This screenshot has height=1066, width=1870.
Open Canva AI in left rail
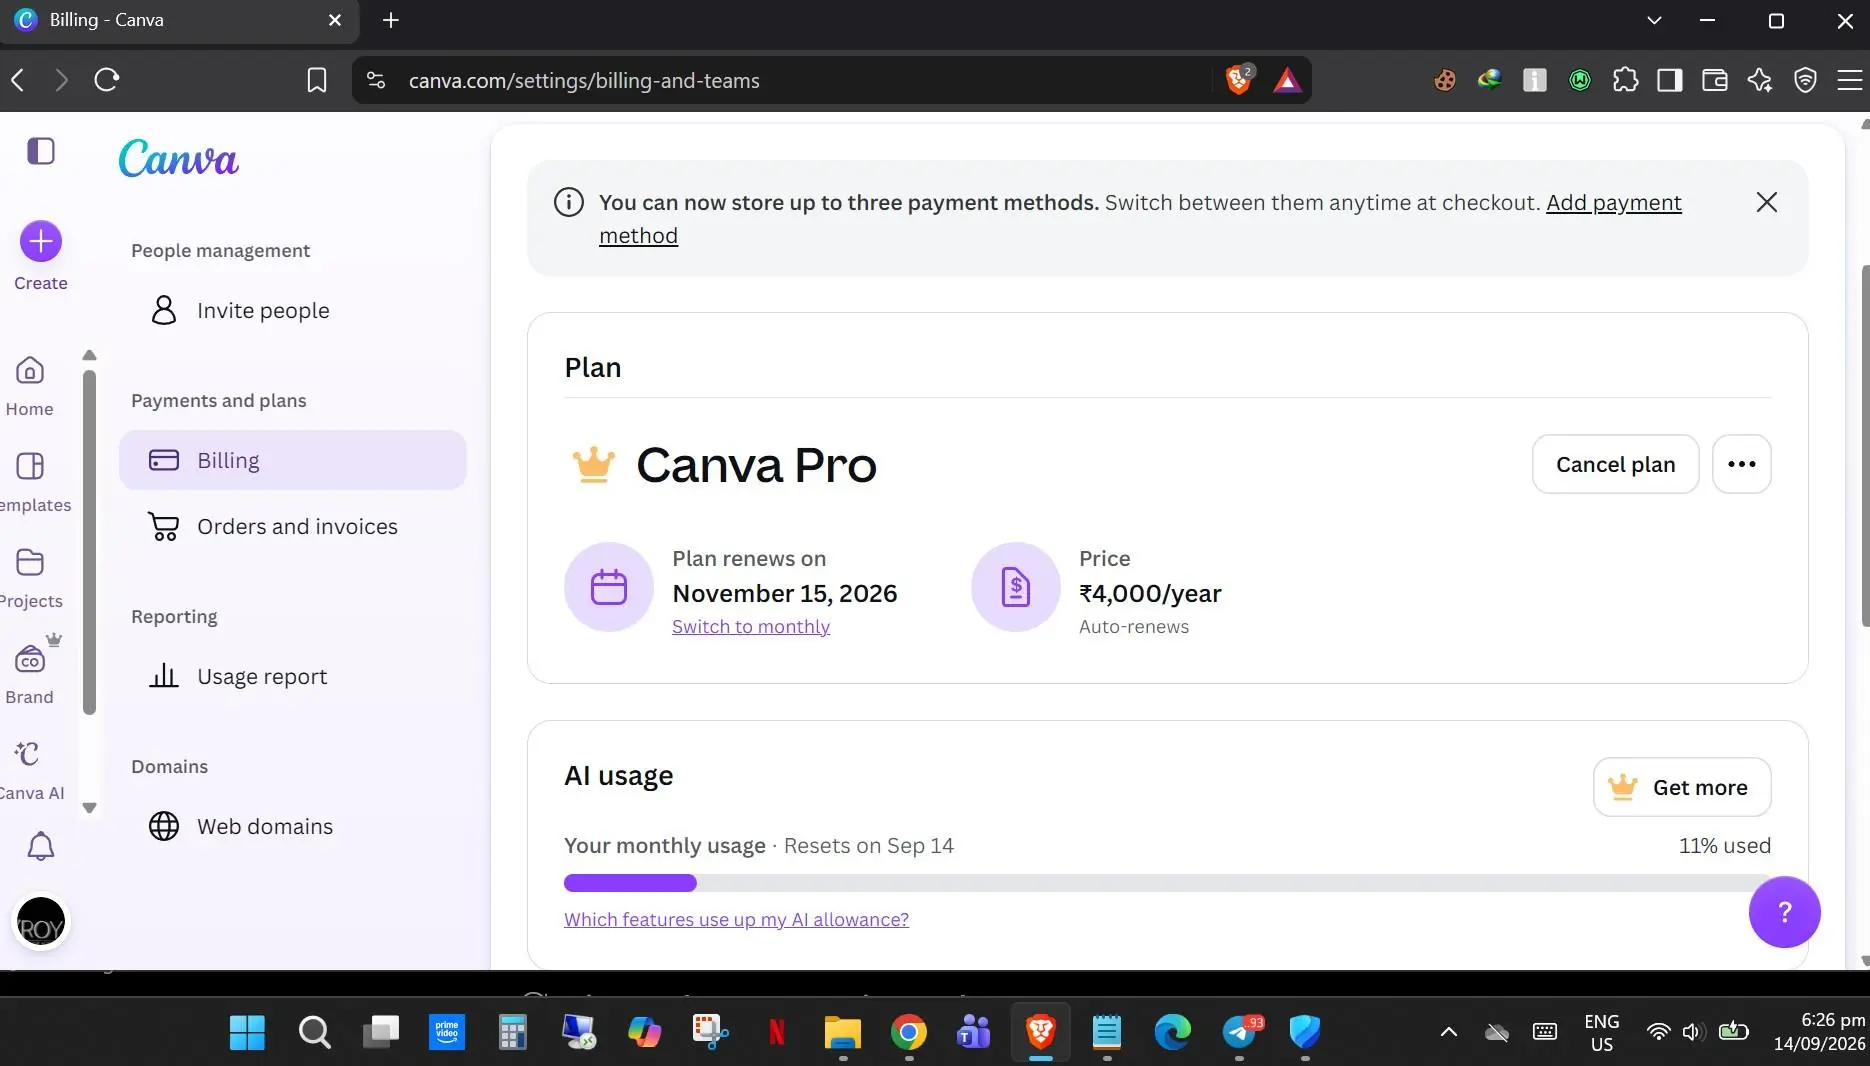(30, 770)
